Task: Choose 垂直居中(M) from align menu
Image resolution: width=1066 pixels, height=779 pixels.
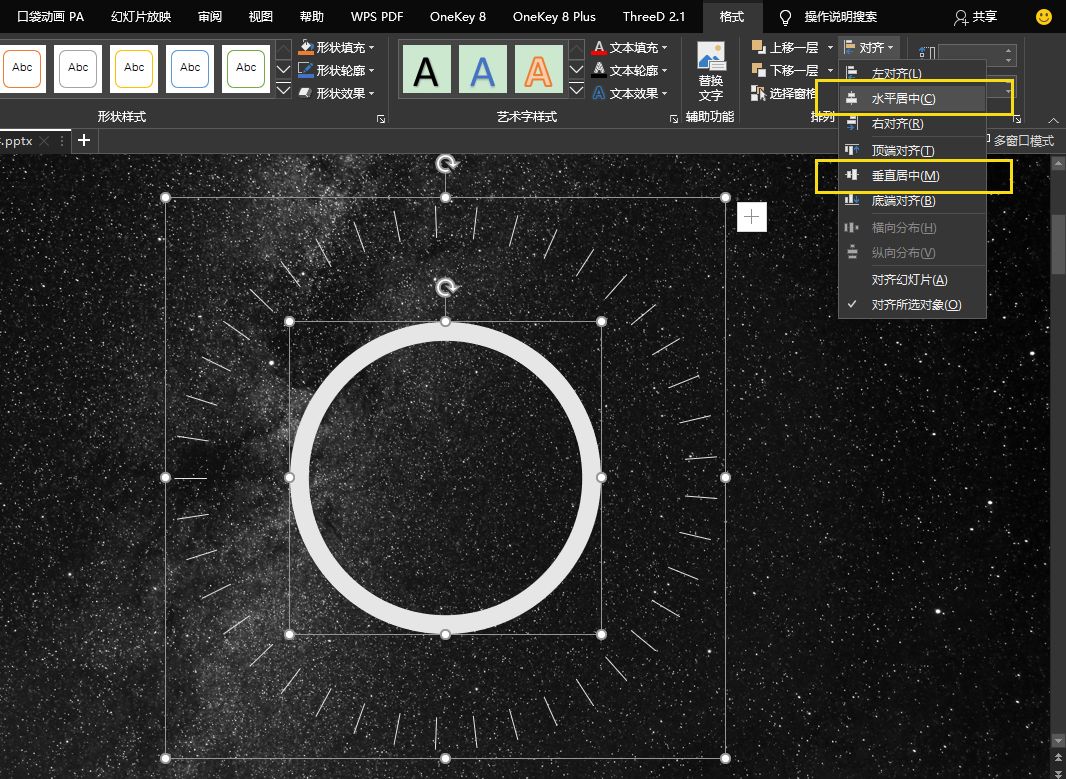Action: (x=912, y=175)
